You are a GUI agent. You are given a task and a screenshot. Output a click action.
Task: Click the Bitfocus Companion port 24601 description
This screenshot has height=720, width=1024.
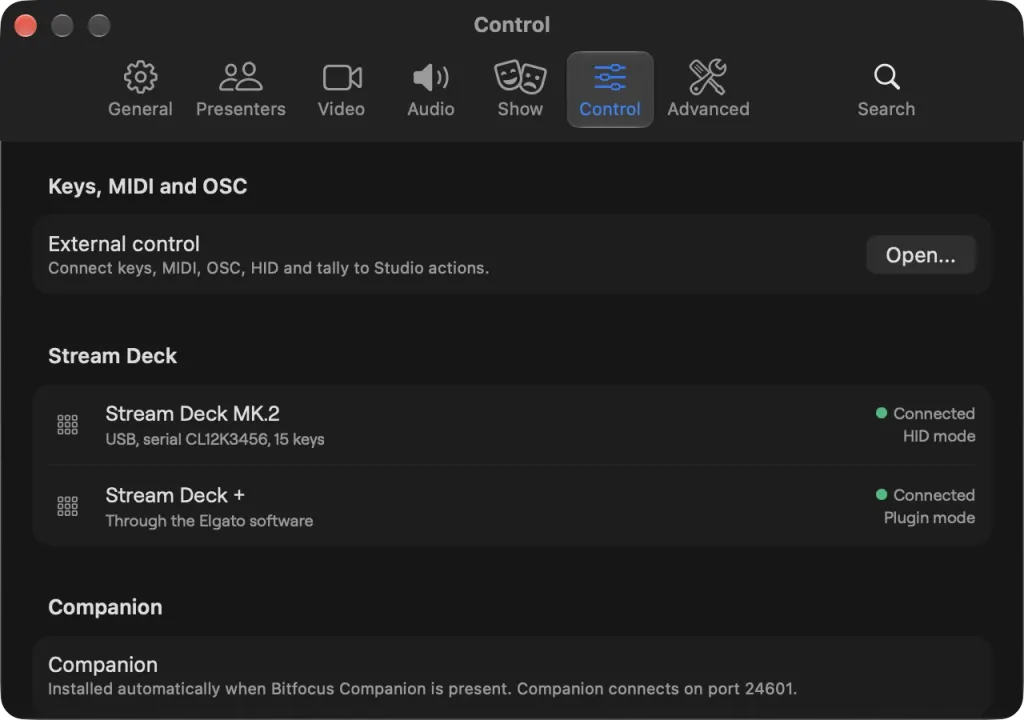click(x=423, y=689)
